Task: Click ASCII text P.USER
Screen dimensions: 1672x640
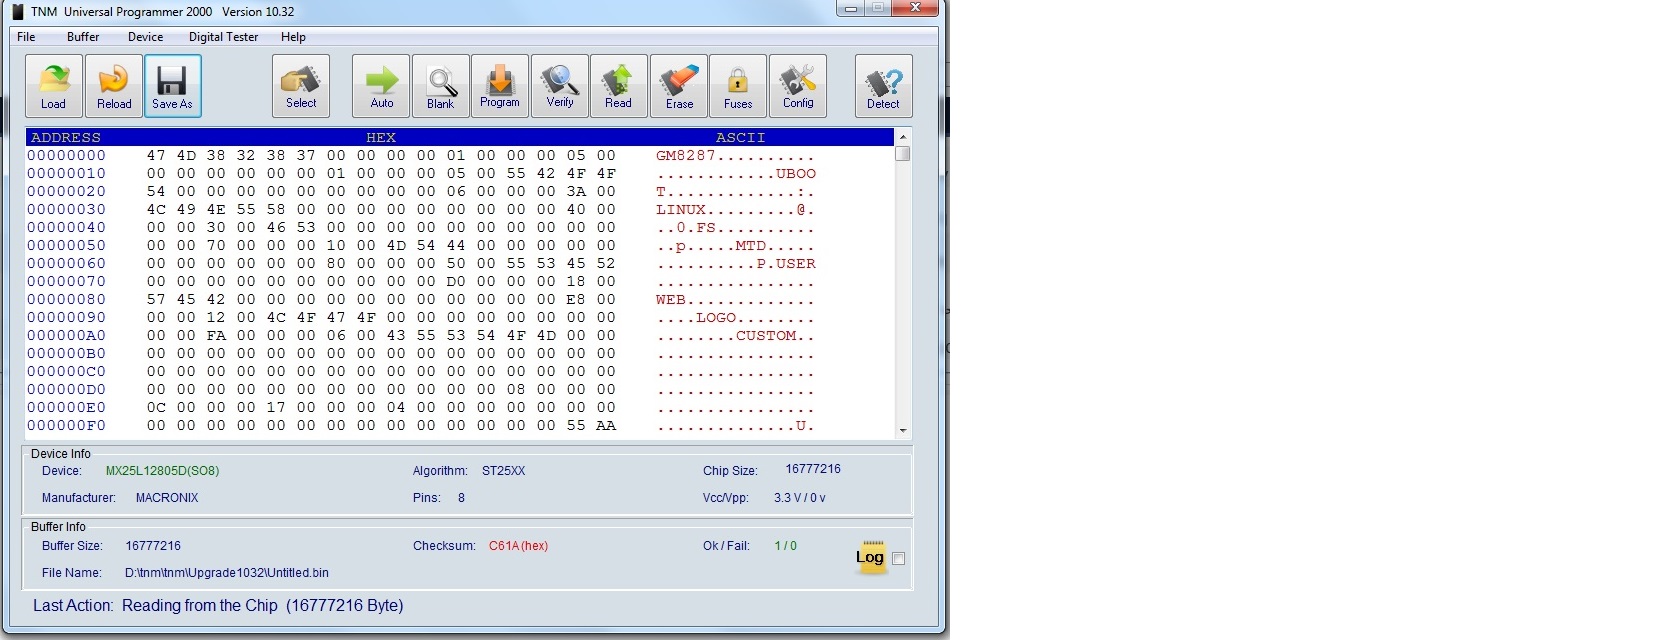Action: click(786, 263)
